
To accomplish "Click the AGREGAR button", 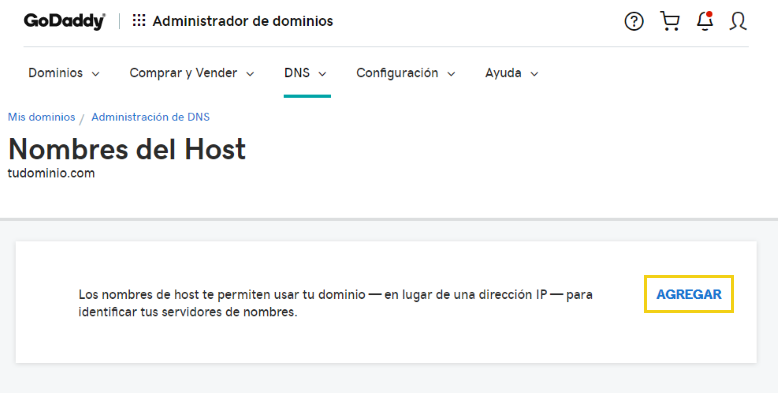I will (689, 294).
